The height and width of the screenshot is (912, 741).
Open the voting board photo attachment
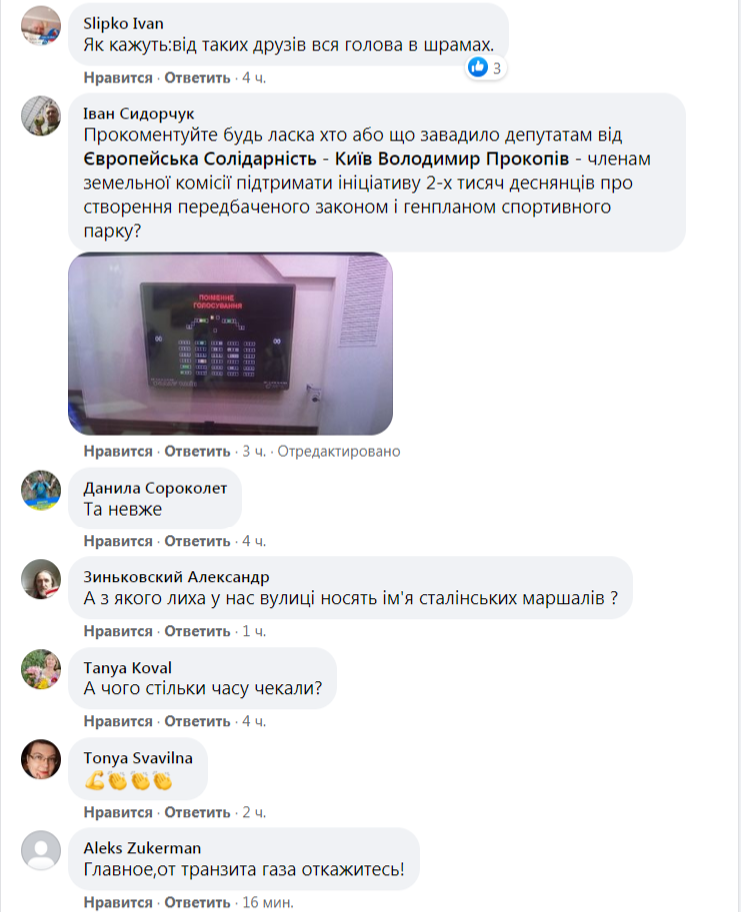pos(230,344)
